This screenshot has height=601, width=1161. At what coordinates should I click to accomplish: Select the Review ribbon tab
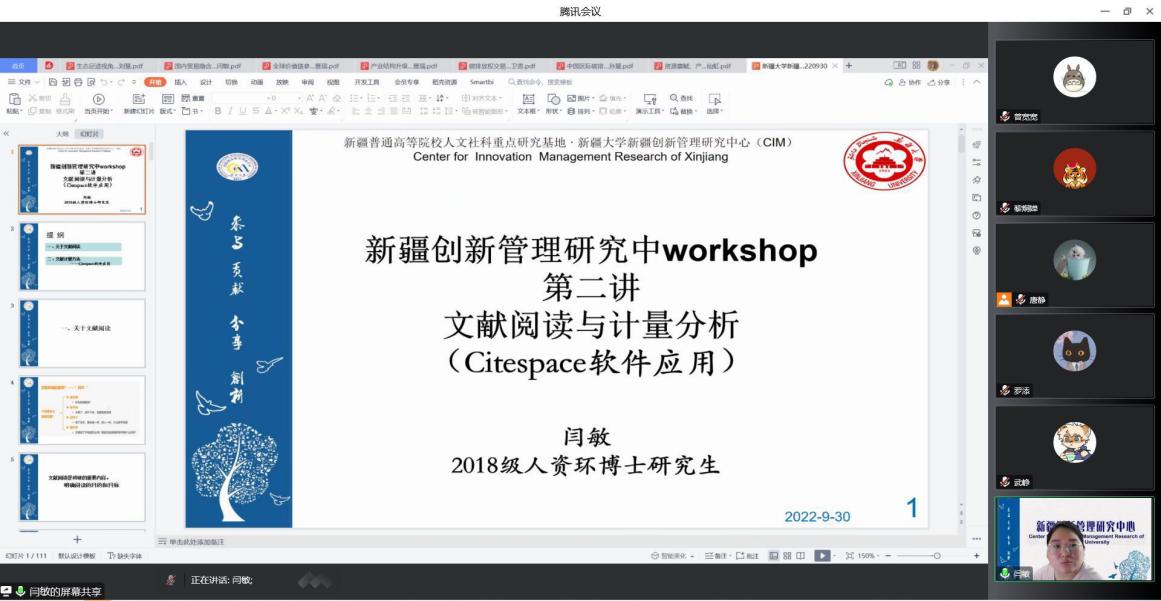[x=307, y=82]
